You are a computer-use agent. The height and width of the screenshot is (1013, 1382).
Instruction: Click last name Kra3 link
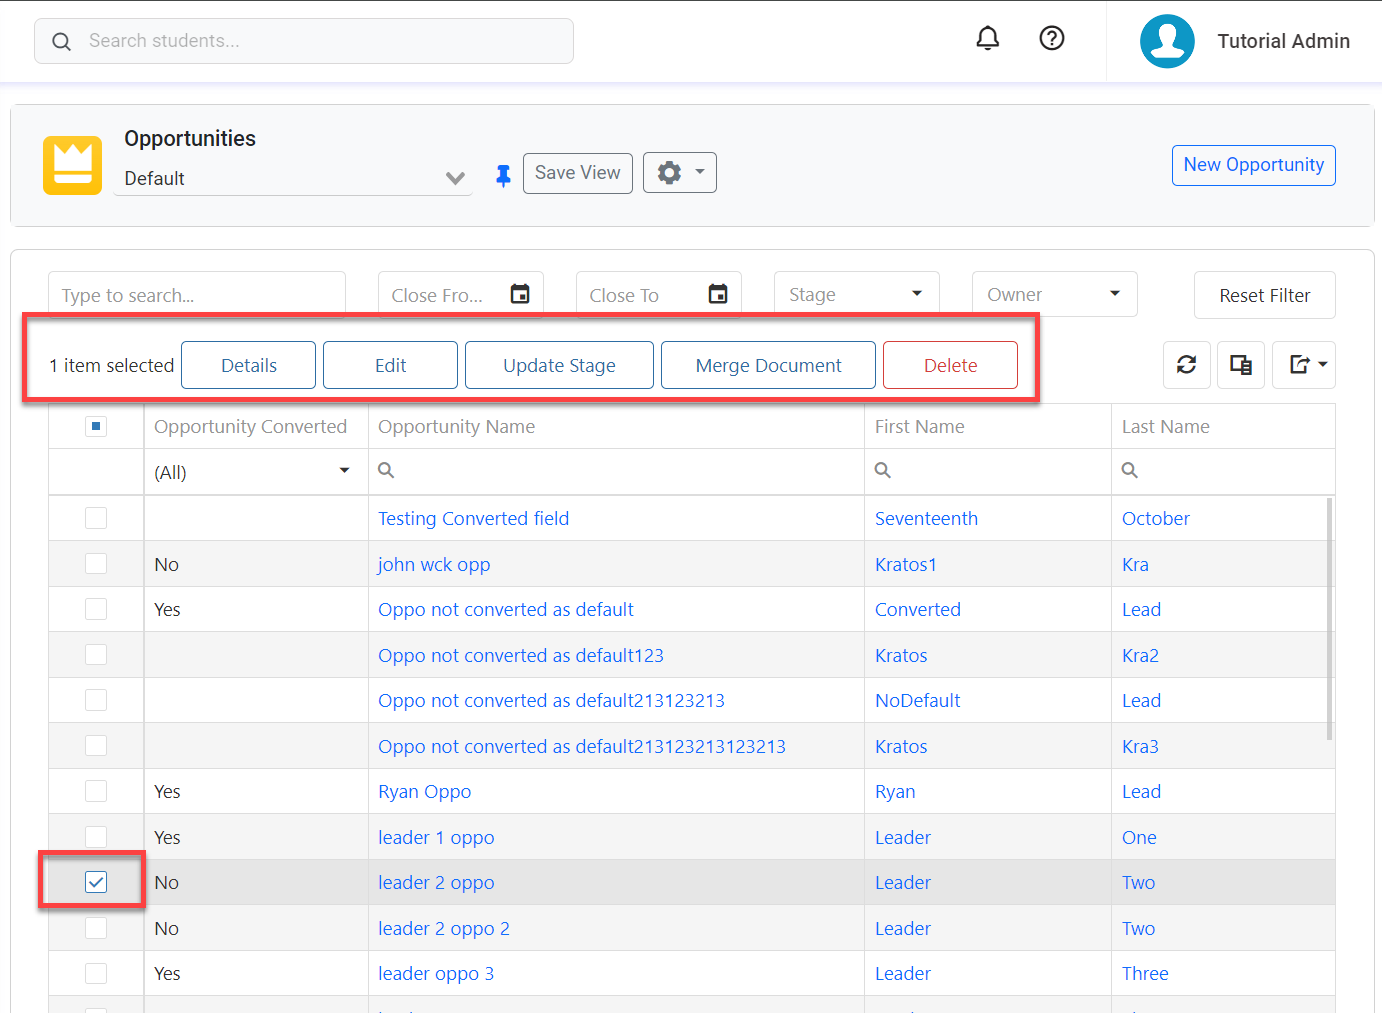1140,746
